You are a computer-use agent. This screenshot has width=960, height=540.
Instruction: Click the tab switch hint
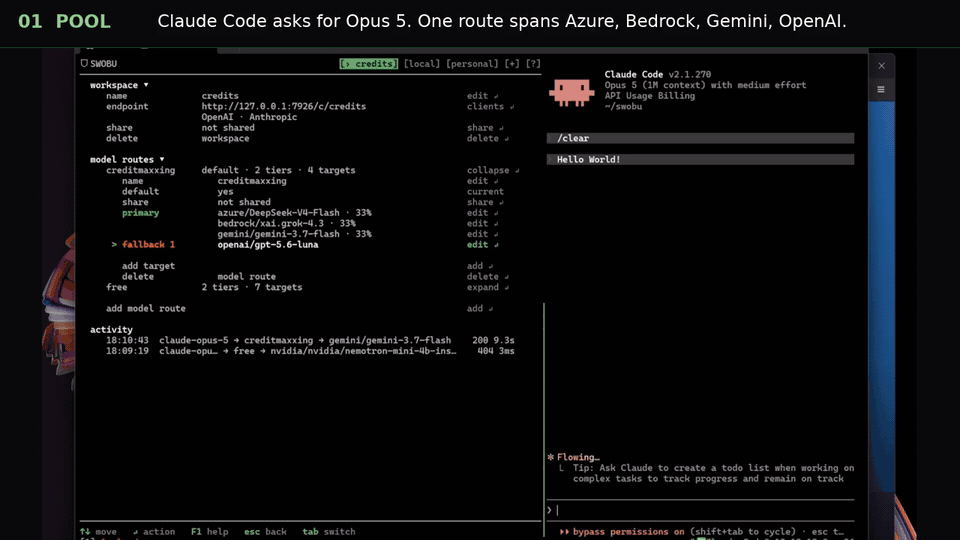click(x=329, y=531)
